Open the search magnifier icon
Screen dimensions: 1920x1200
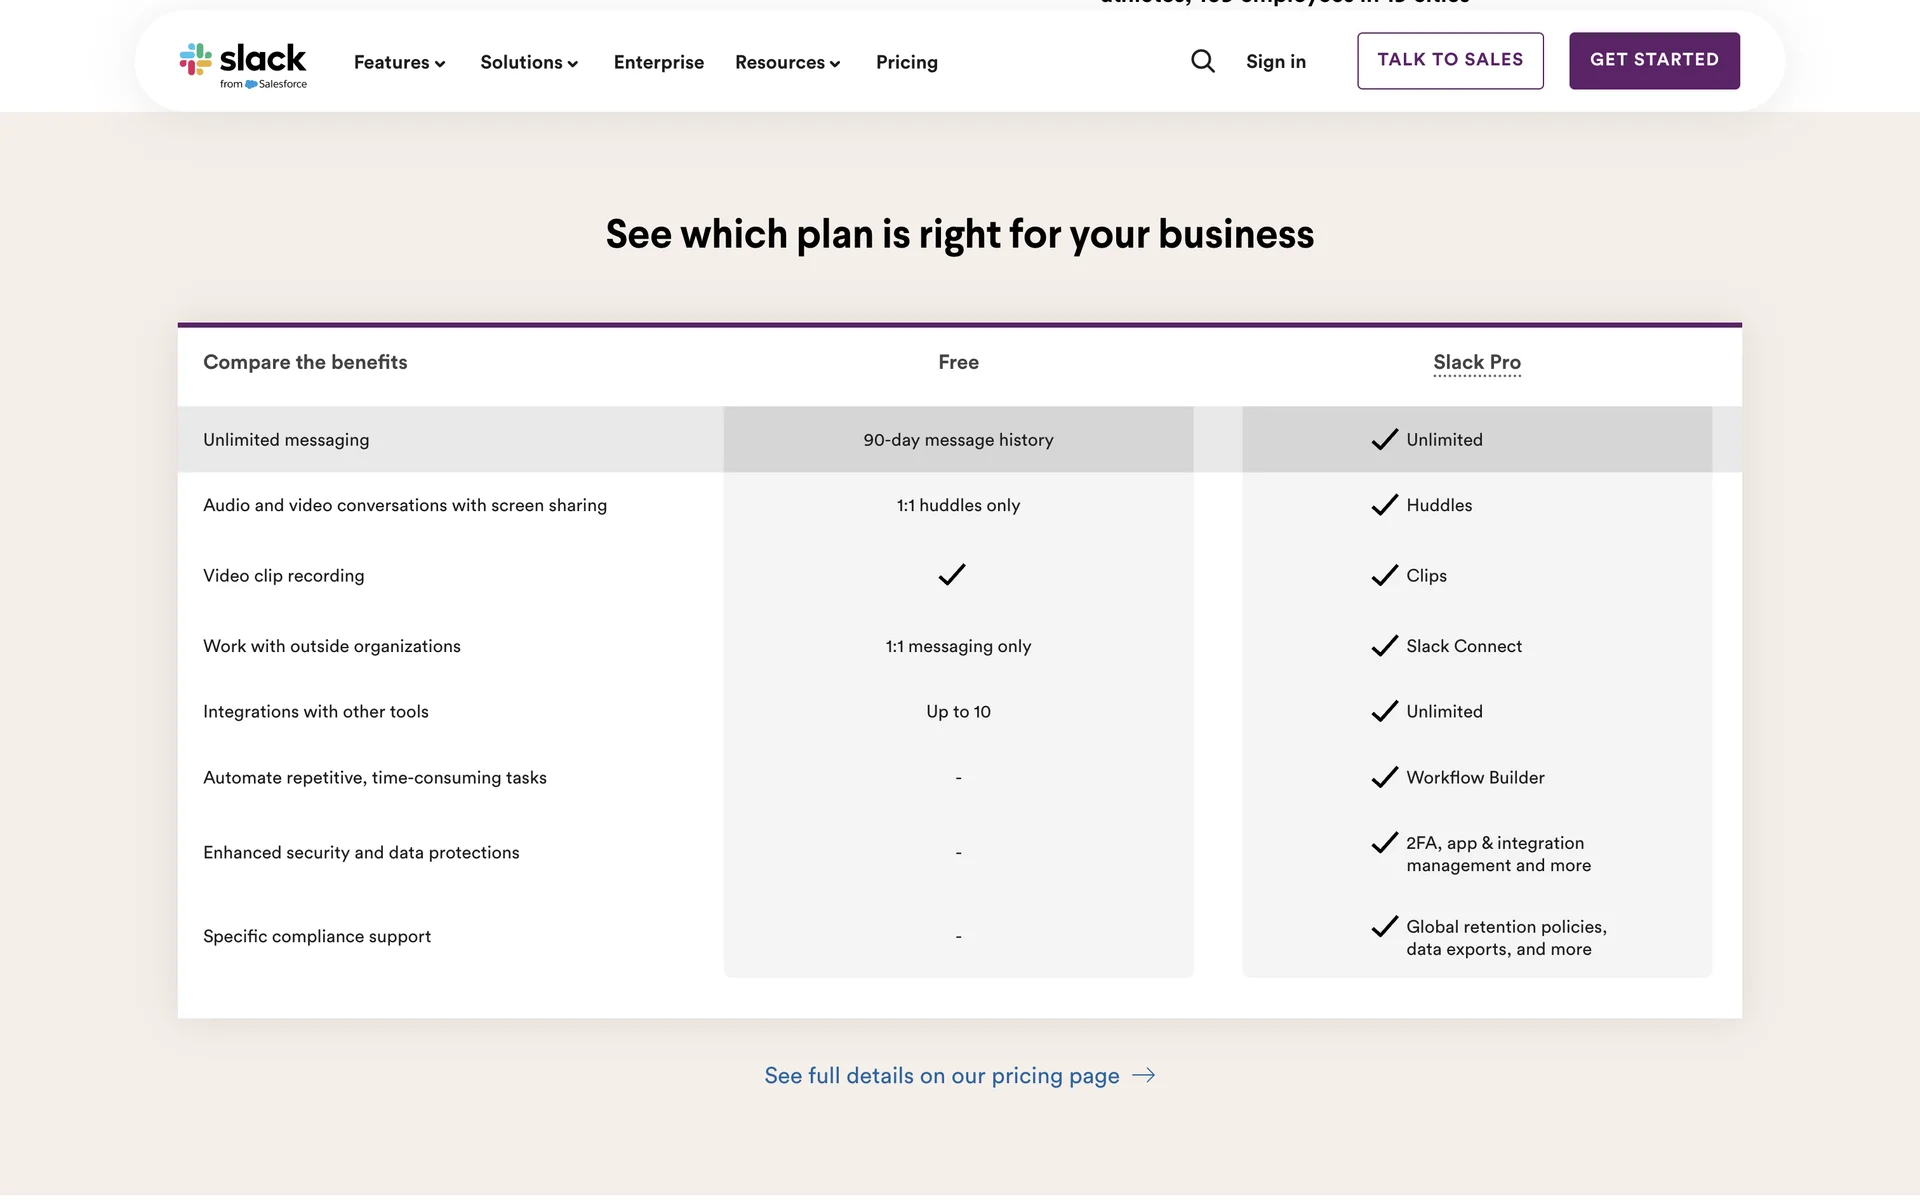pos(1203,62)
